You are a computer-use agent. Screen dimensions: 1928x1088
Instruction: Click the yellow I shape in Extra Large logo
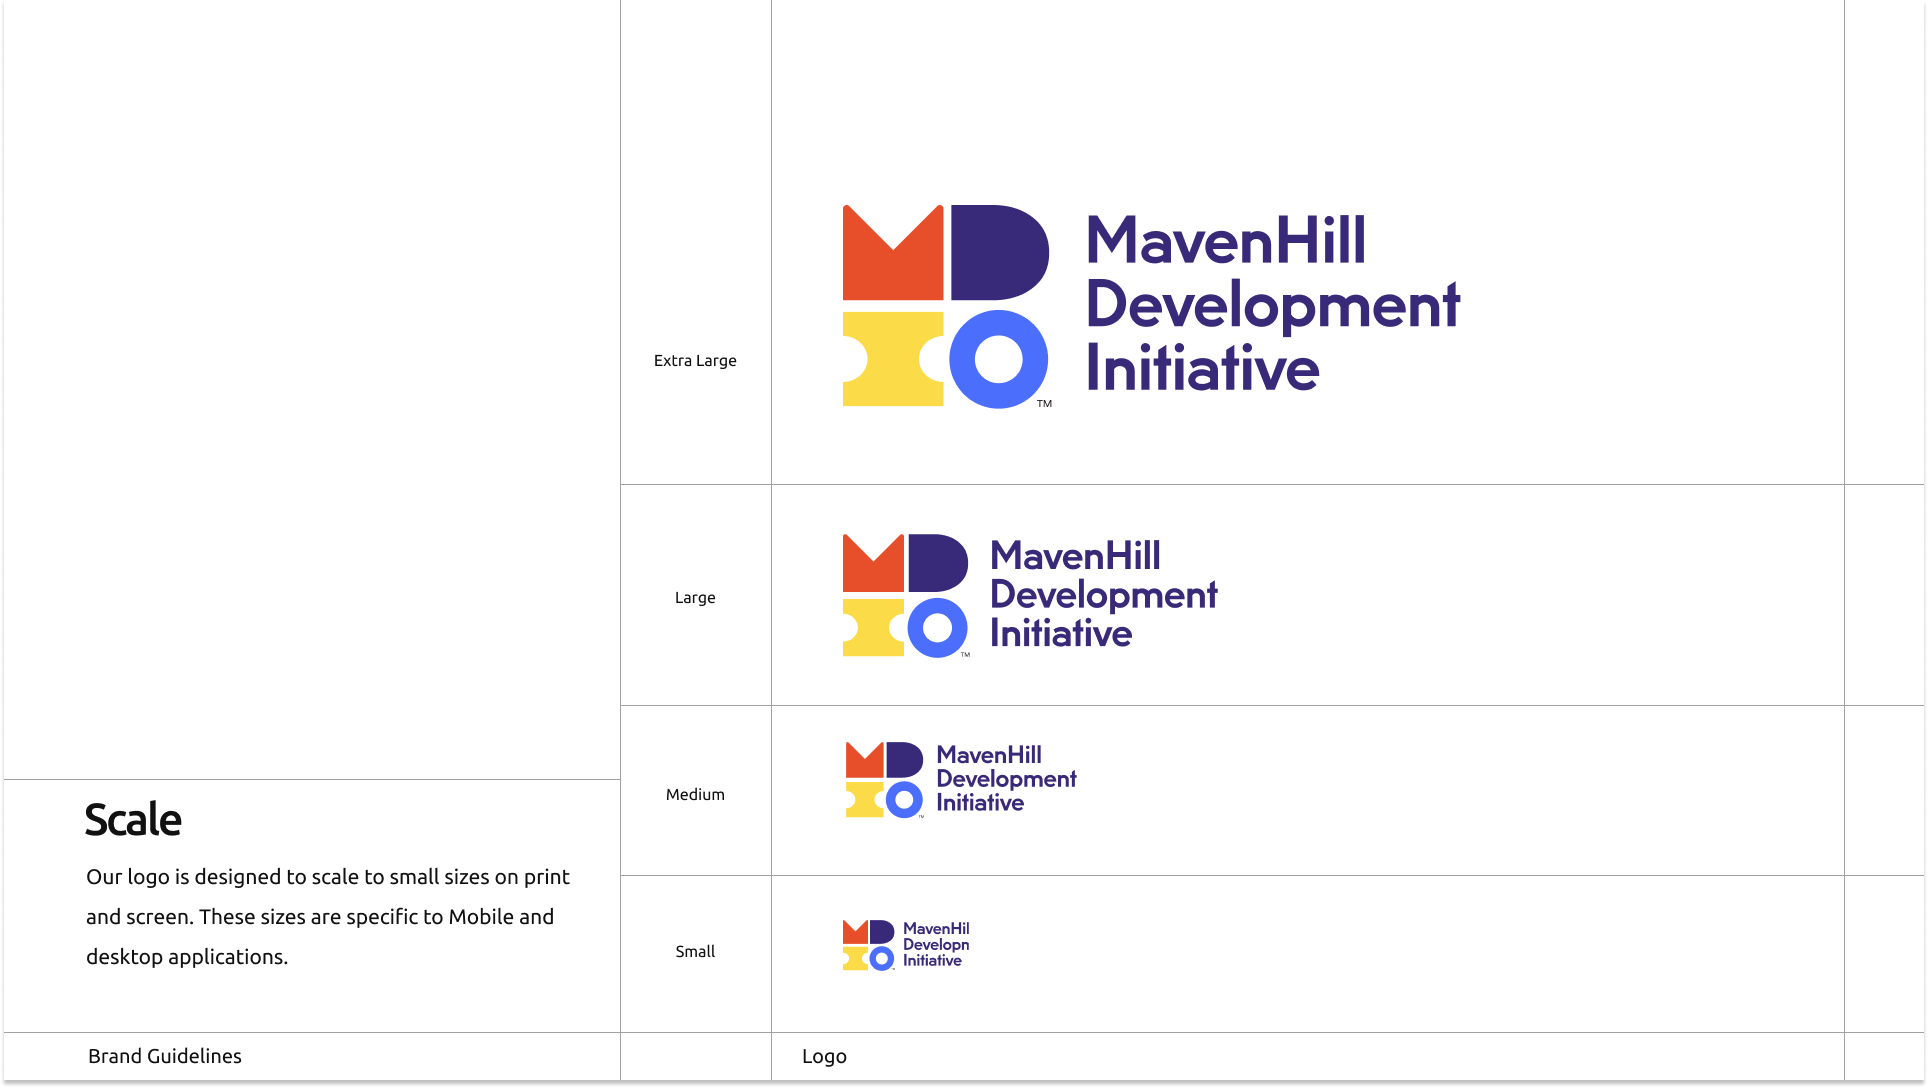pos(892,358)
